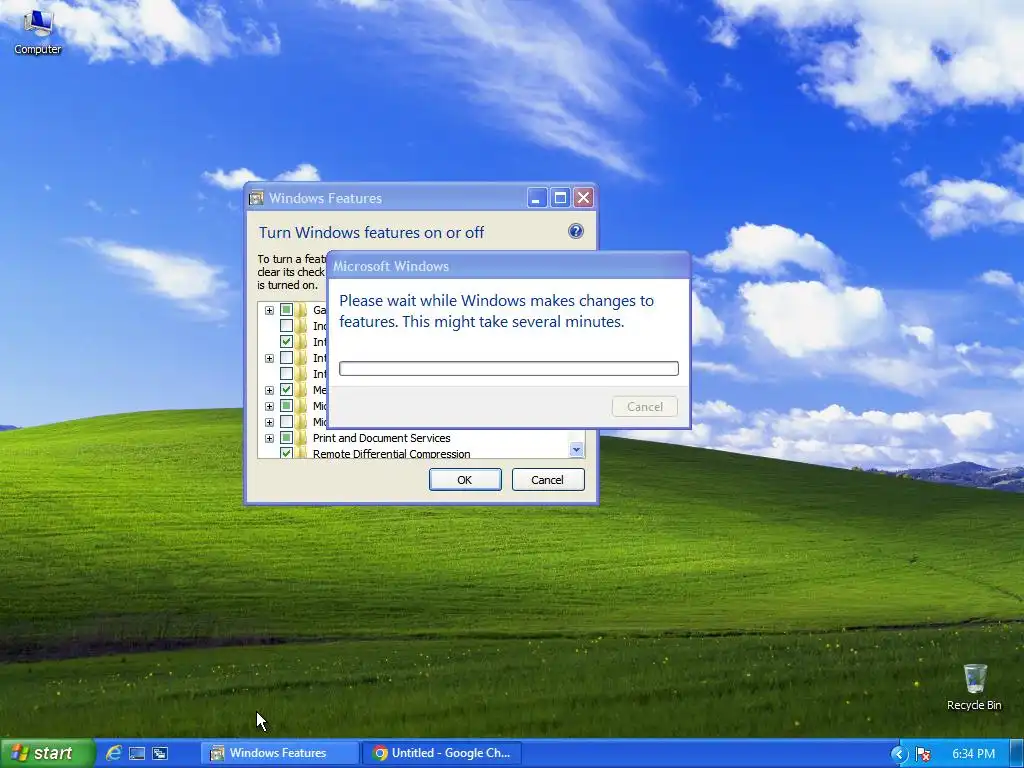Expand the Ga feature row
The height and width of the screenshot is (768, 1024).
point(269,310)
